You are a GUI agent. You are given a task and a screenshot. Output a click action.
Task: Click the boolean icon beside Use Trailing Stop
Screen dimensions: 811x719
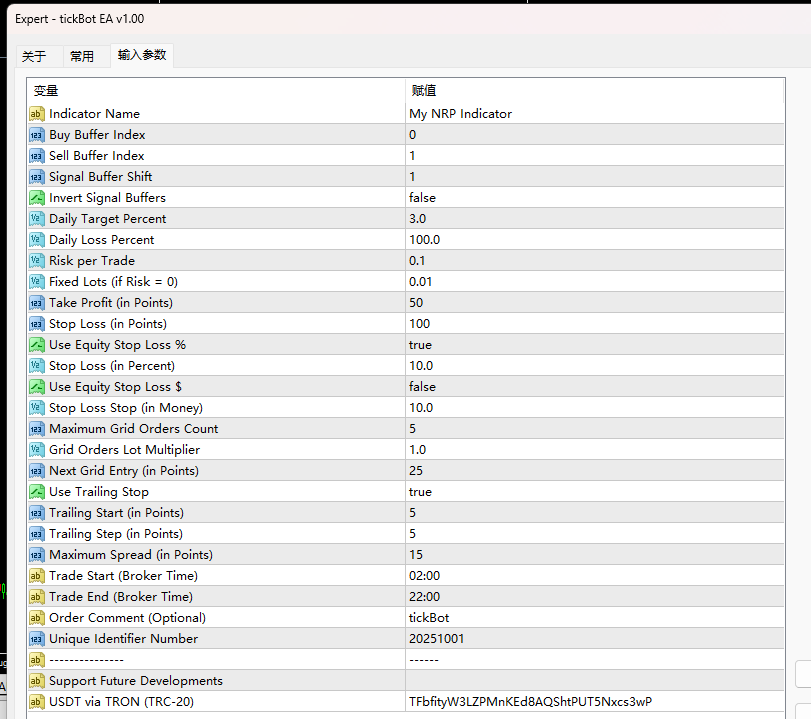(36, 492)
